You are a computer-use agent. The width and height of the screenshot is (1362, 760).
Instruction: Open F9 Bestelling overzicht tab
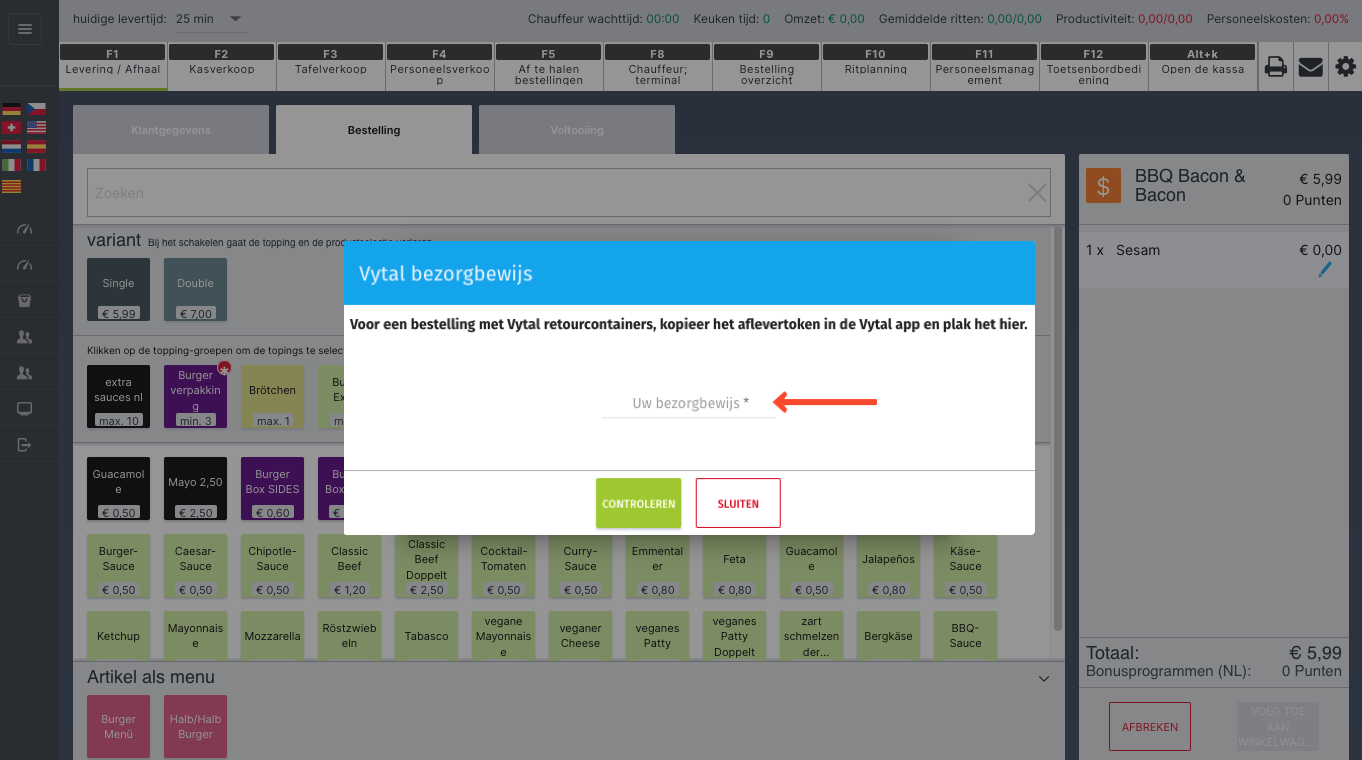point(766,67)
